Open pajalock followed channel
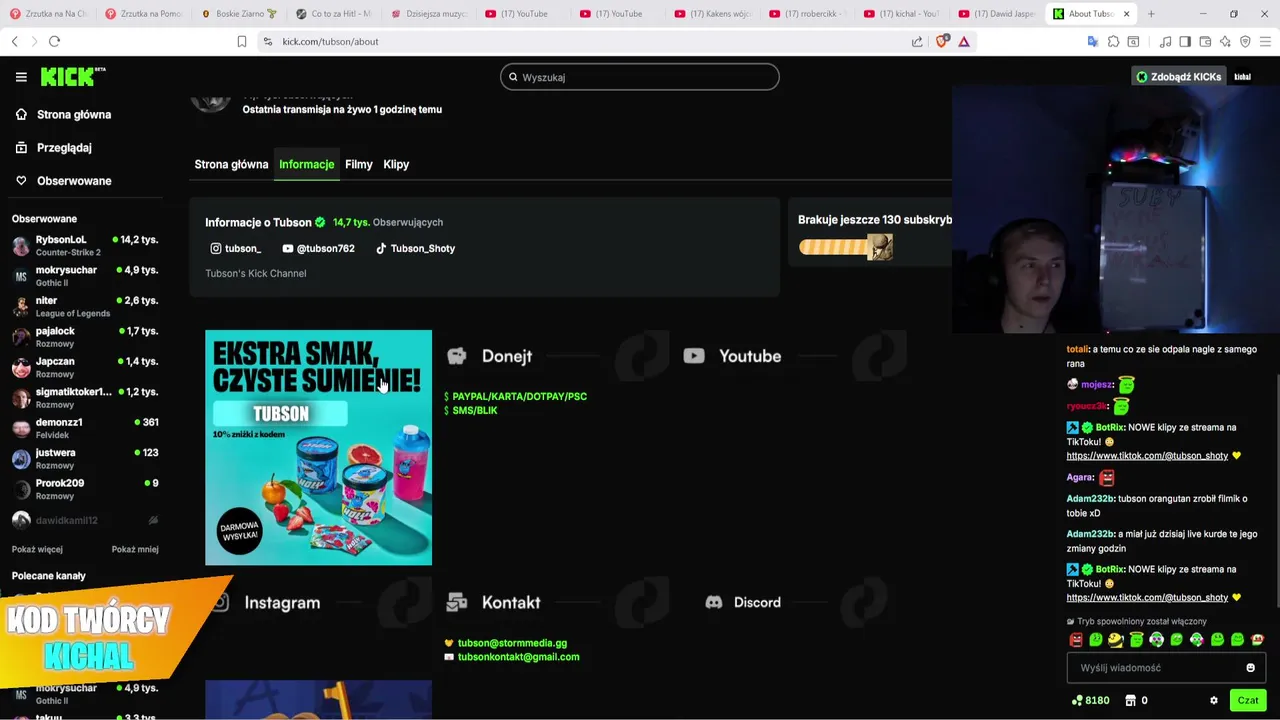This screenshot has height=720, width=1280. tap(85, 337)
